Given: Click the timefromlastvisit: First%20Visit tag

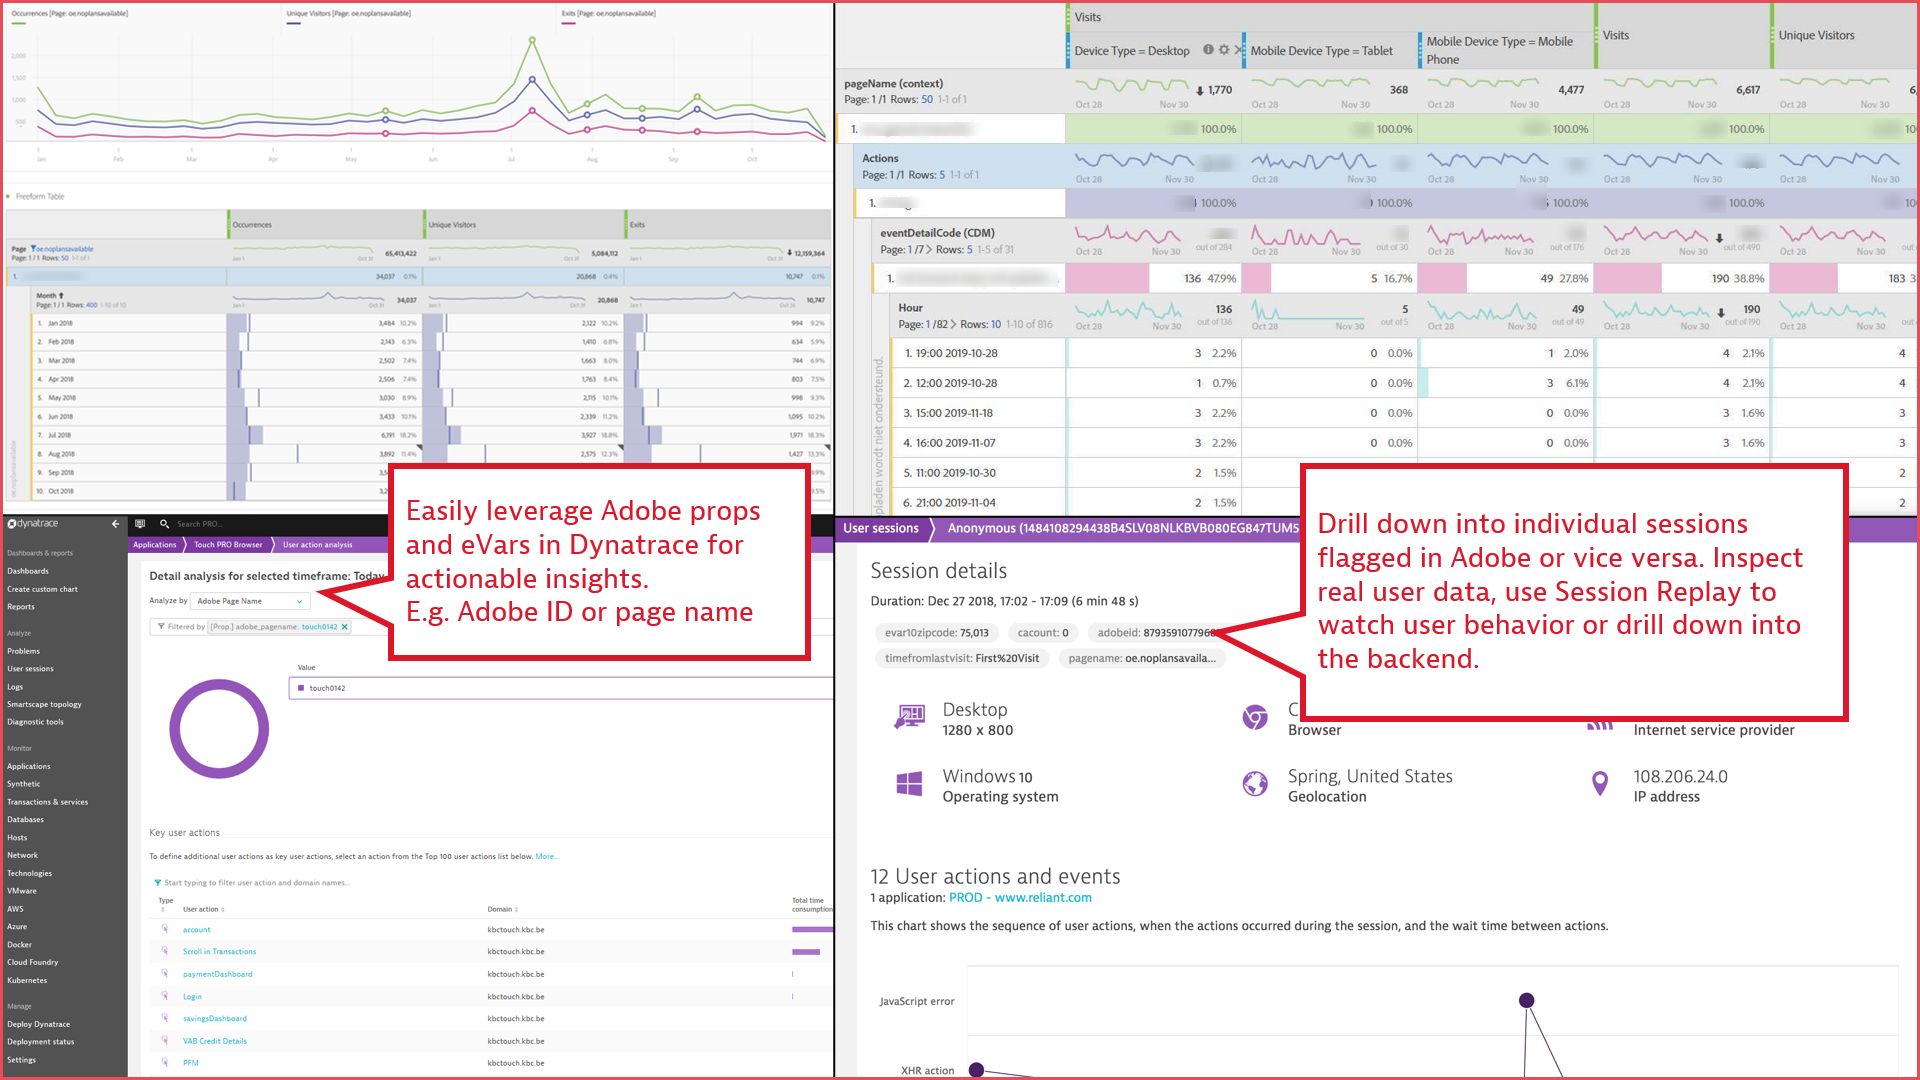Looking at the screenshot, I should (x=961, y=658).
